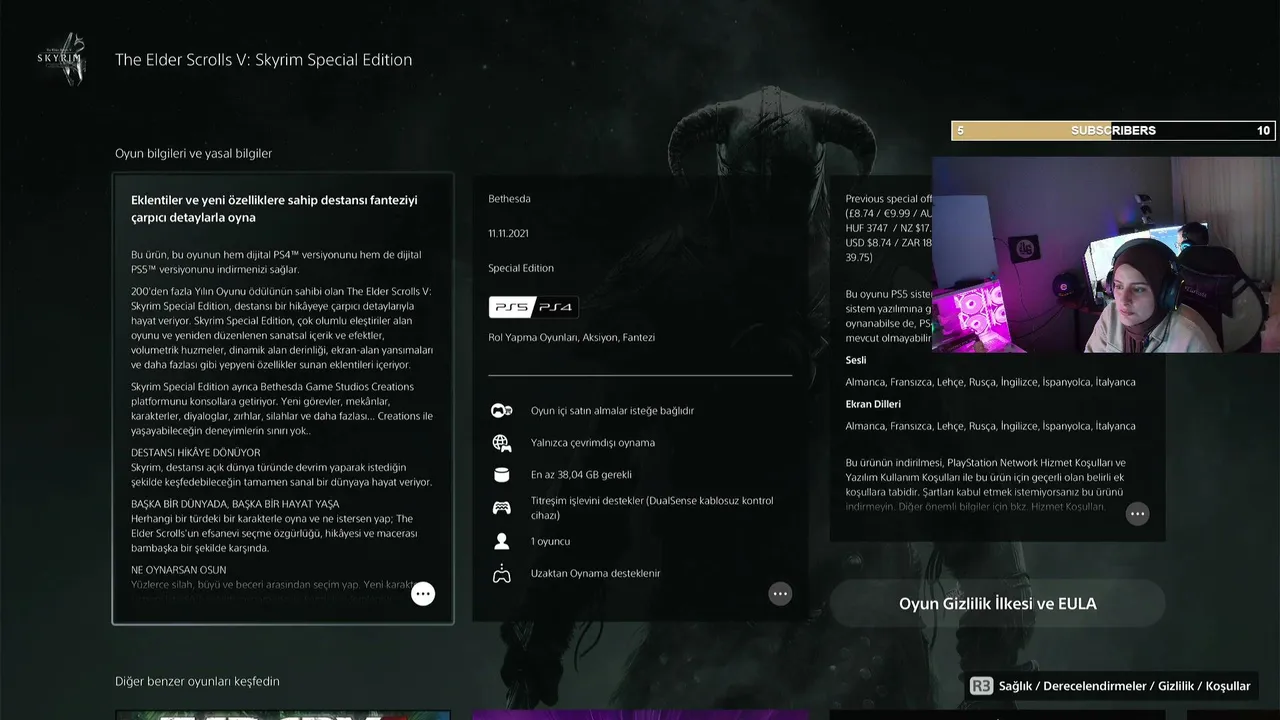Viewport: 1280px width, 720px height.
Task: Click the storage size disk icon
Action: (501, 475)
